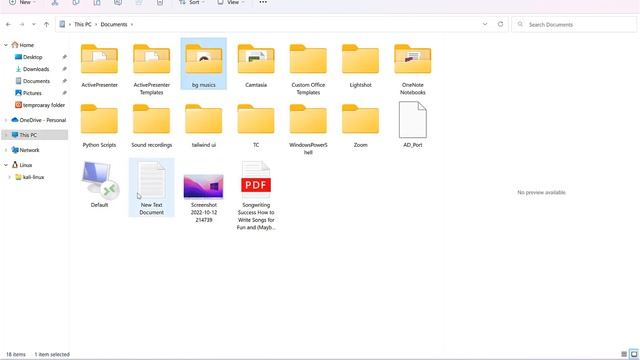Viewport: 640px width, 360px height.
Task: Focus the Search Documents field
Action: [x=574, y=24]
